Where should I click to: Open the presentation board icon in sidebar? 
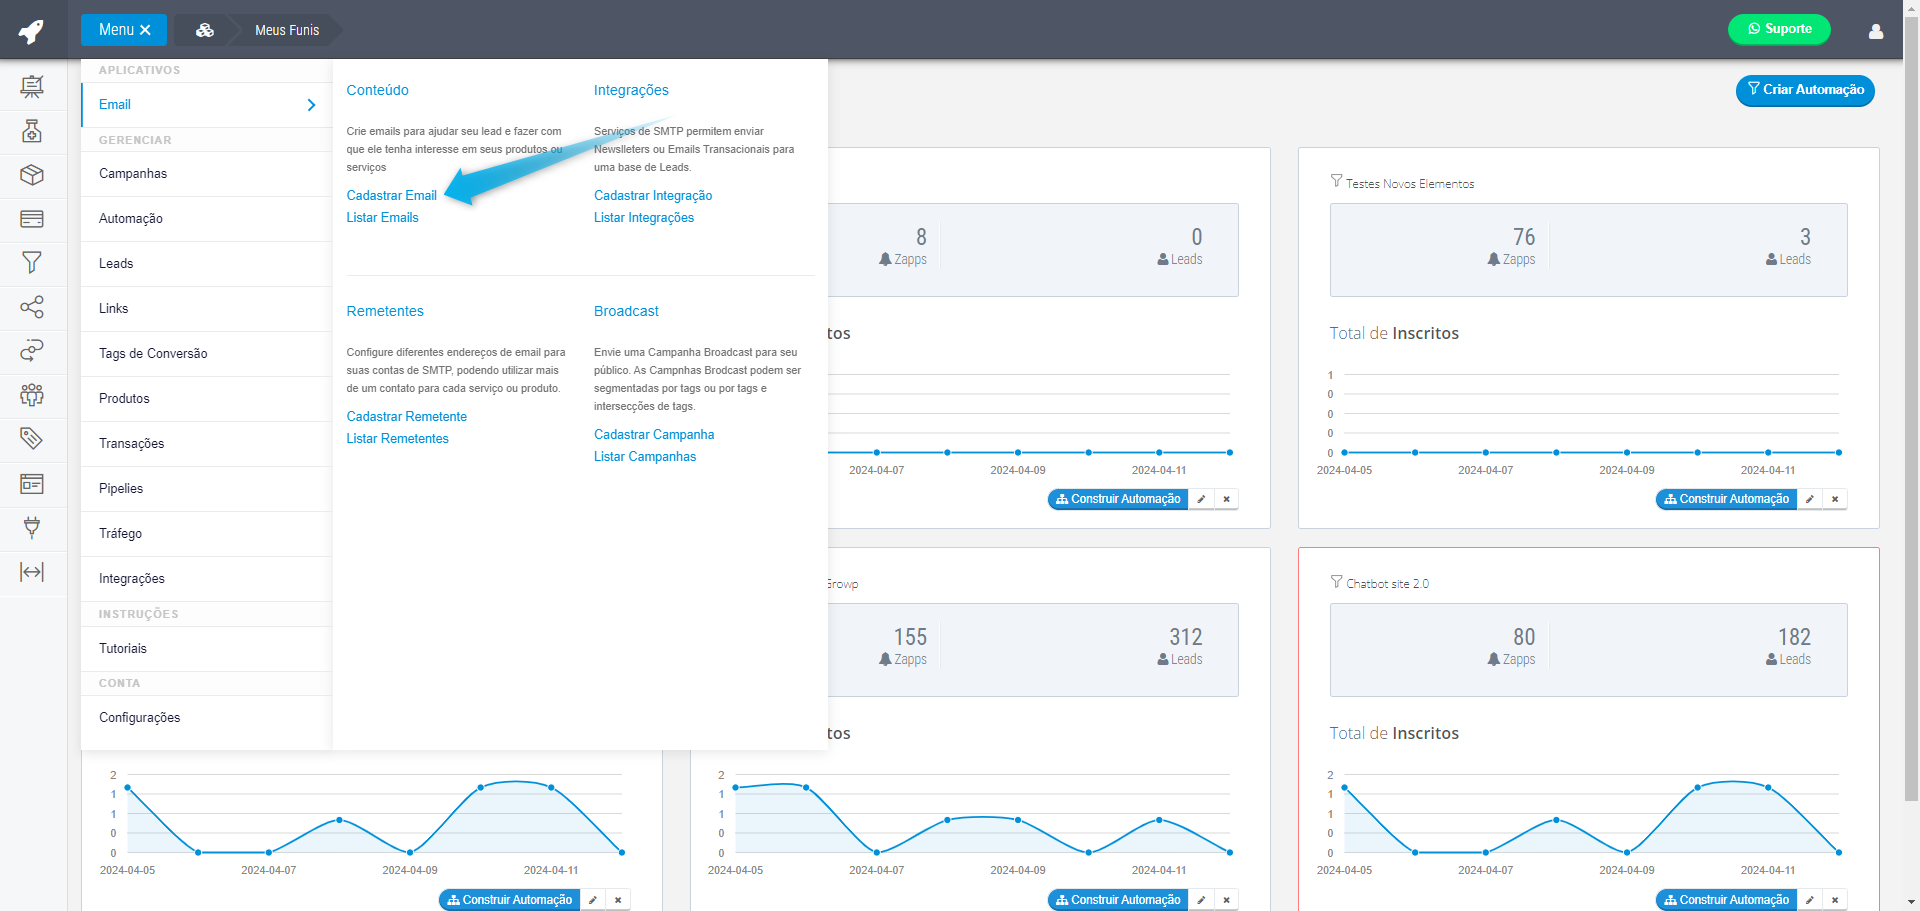[x=32, y=87]
